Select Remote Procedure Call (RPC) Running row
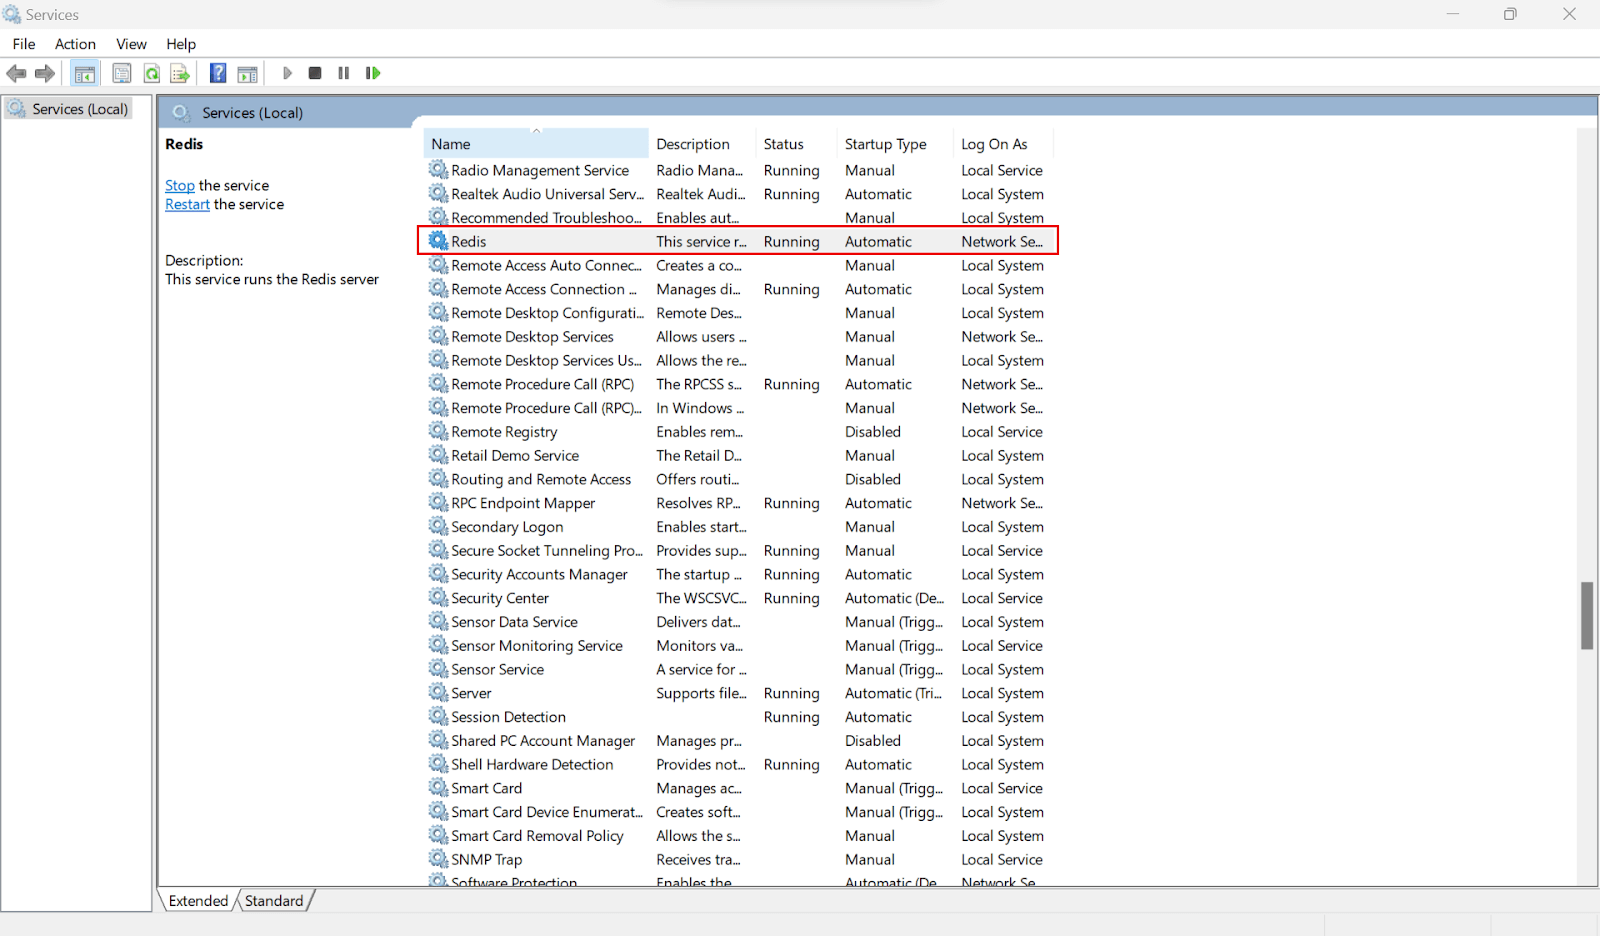Image resolution: width=1600 pixels, height=936 pixels. click(x=740, y=384)
